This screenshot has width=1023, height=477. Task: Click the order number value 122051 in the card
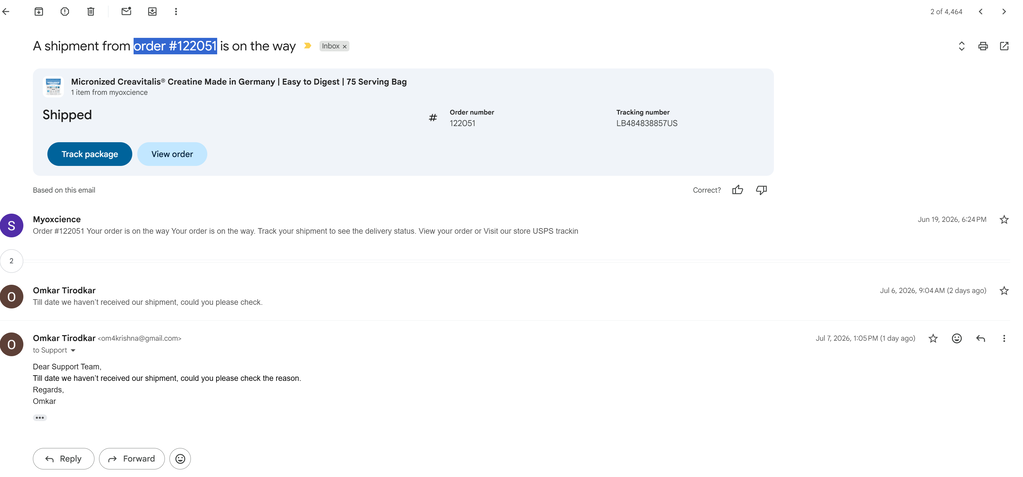[463, 123]
